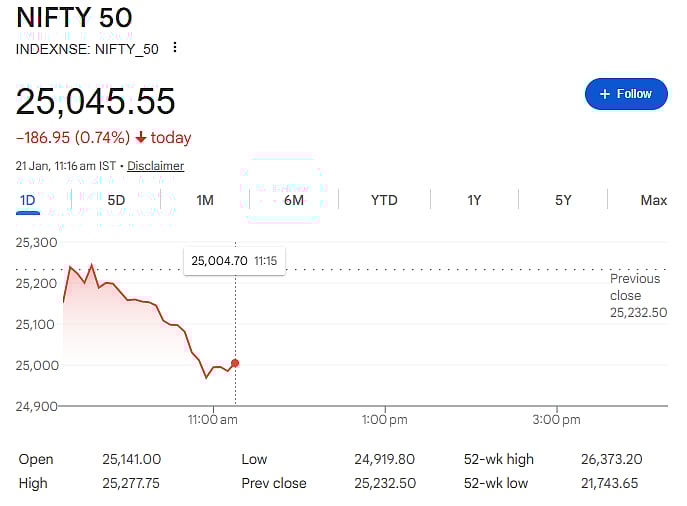
Task: Open the Disclaimer link
Action: [155, 166]
